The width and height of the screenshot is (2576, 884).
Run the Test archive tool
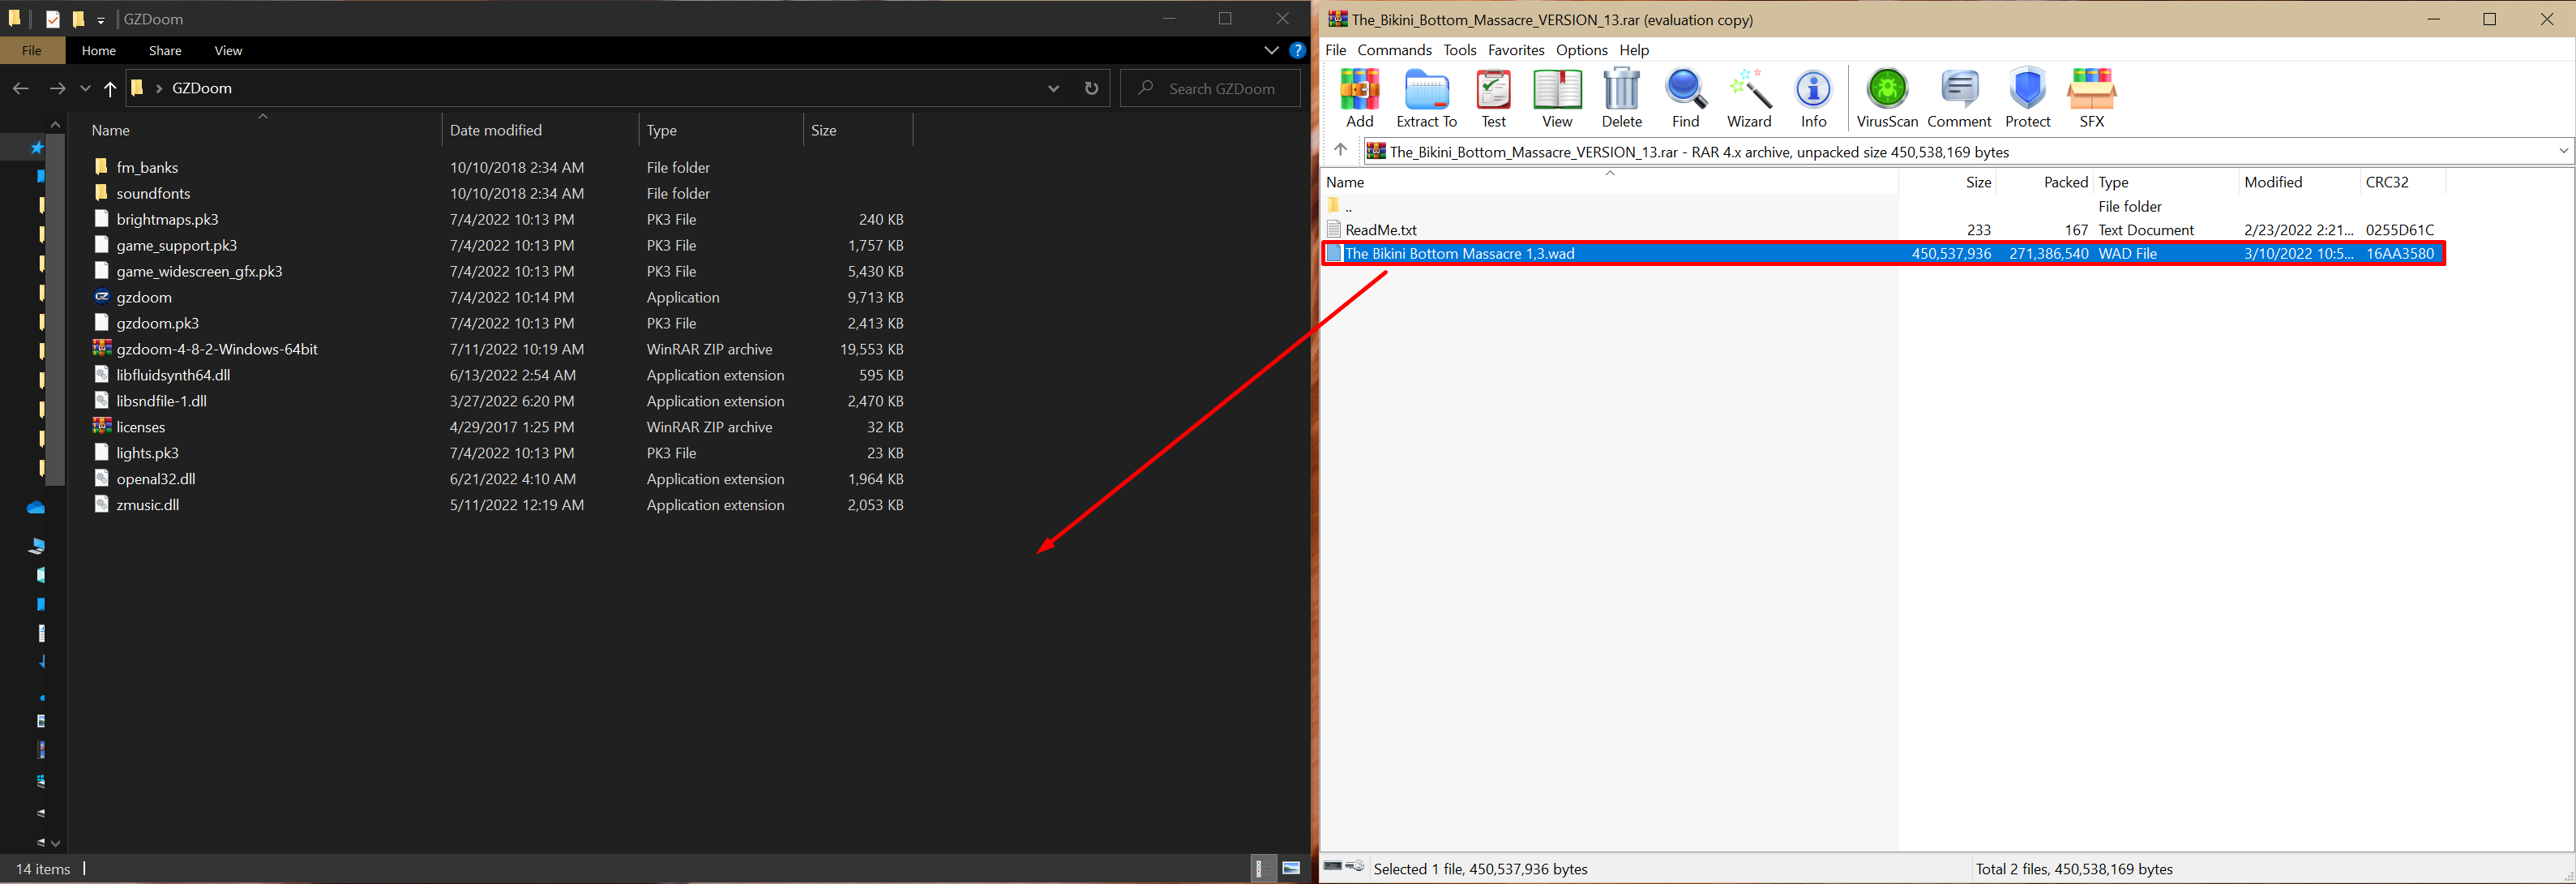pos(1493,98)
